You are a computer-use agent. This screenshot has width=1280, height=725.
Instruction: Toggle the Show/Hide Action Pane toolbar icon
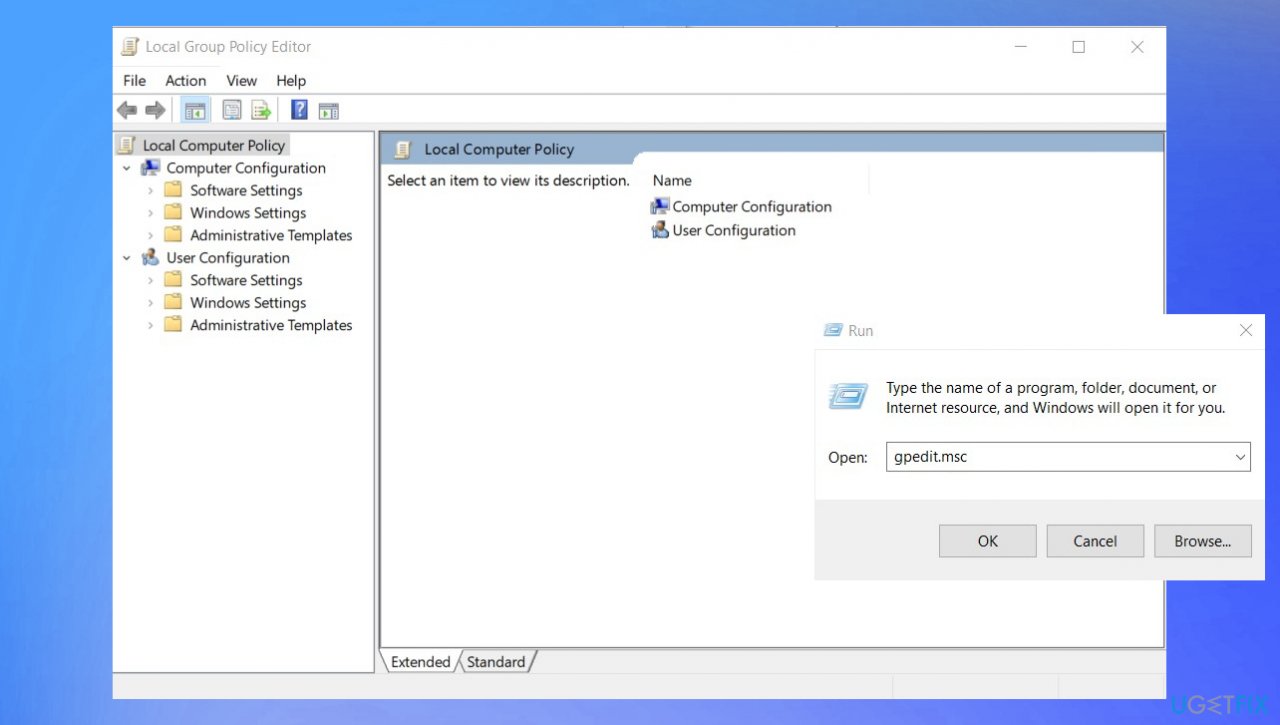pos(328,110)
